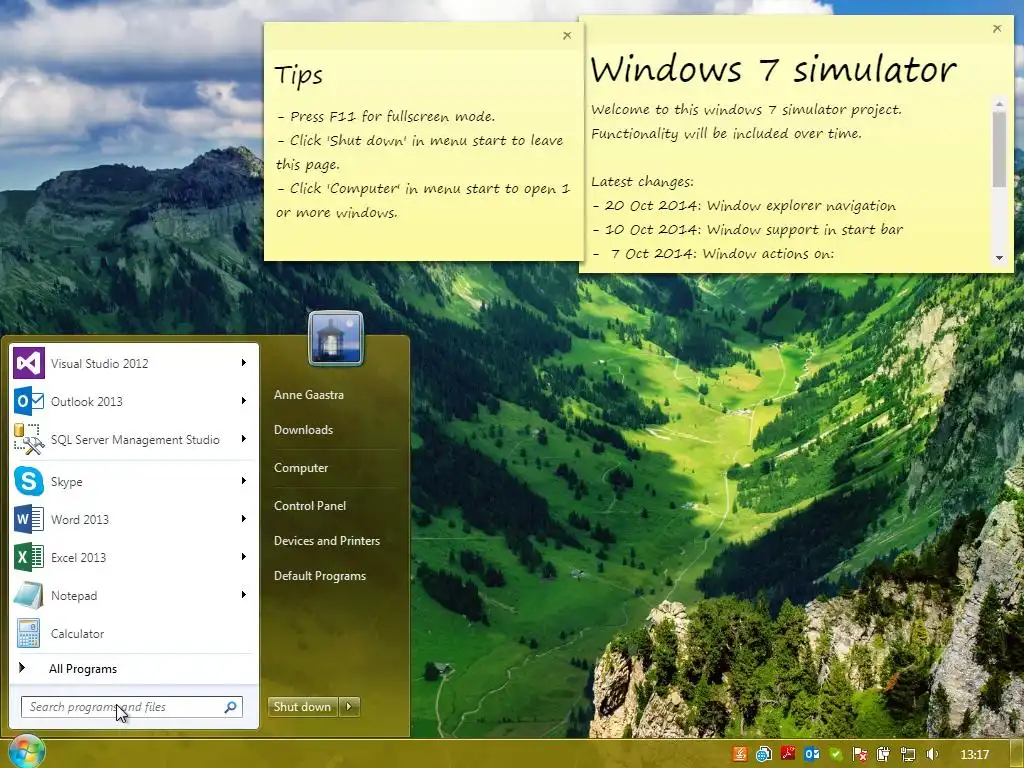
Task: Open Default Programs
Action: coord(320,576)
